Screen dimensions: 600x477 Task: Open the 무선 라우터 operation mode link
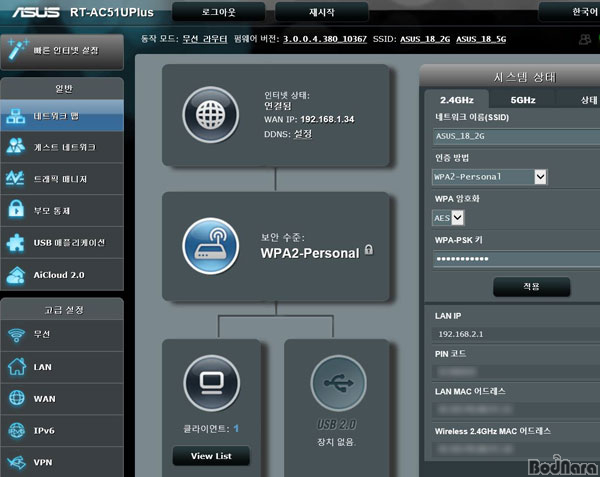pyautogui.click(x=205, y=39)
